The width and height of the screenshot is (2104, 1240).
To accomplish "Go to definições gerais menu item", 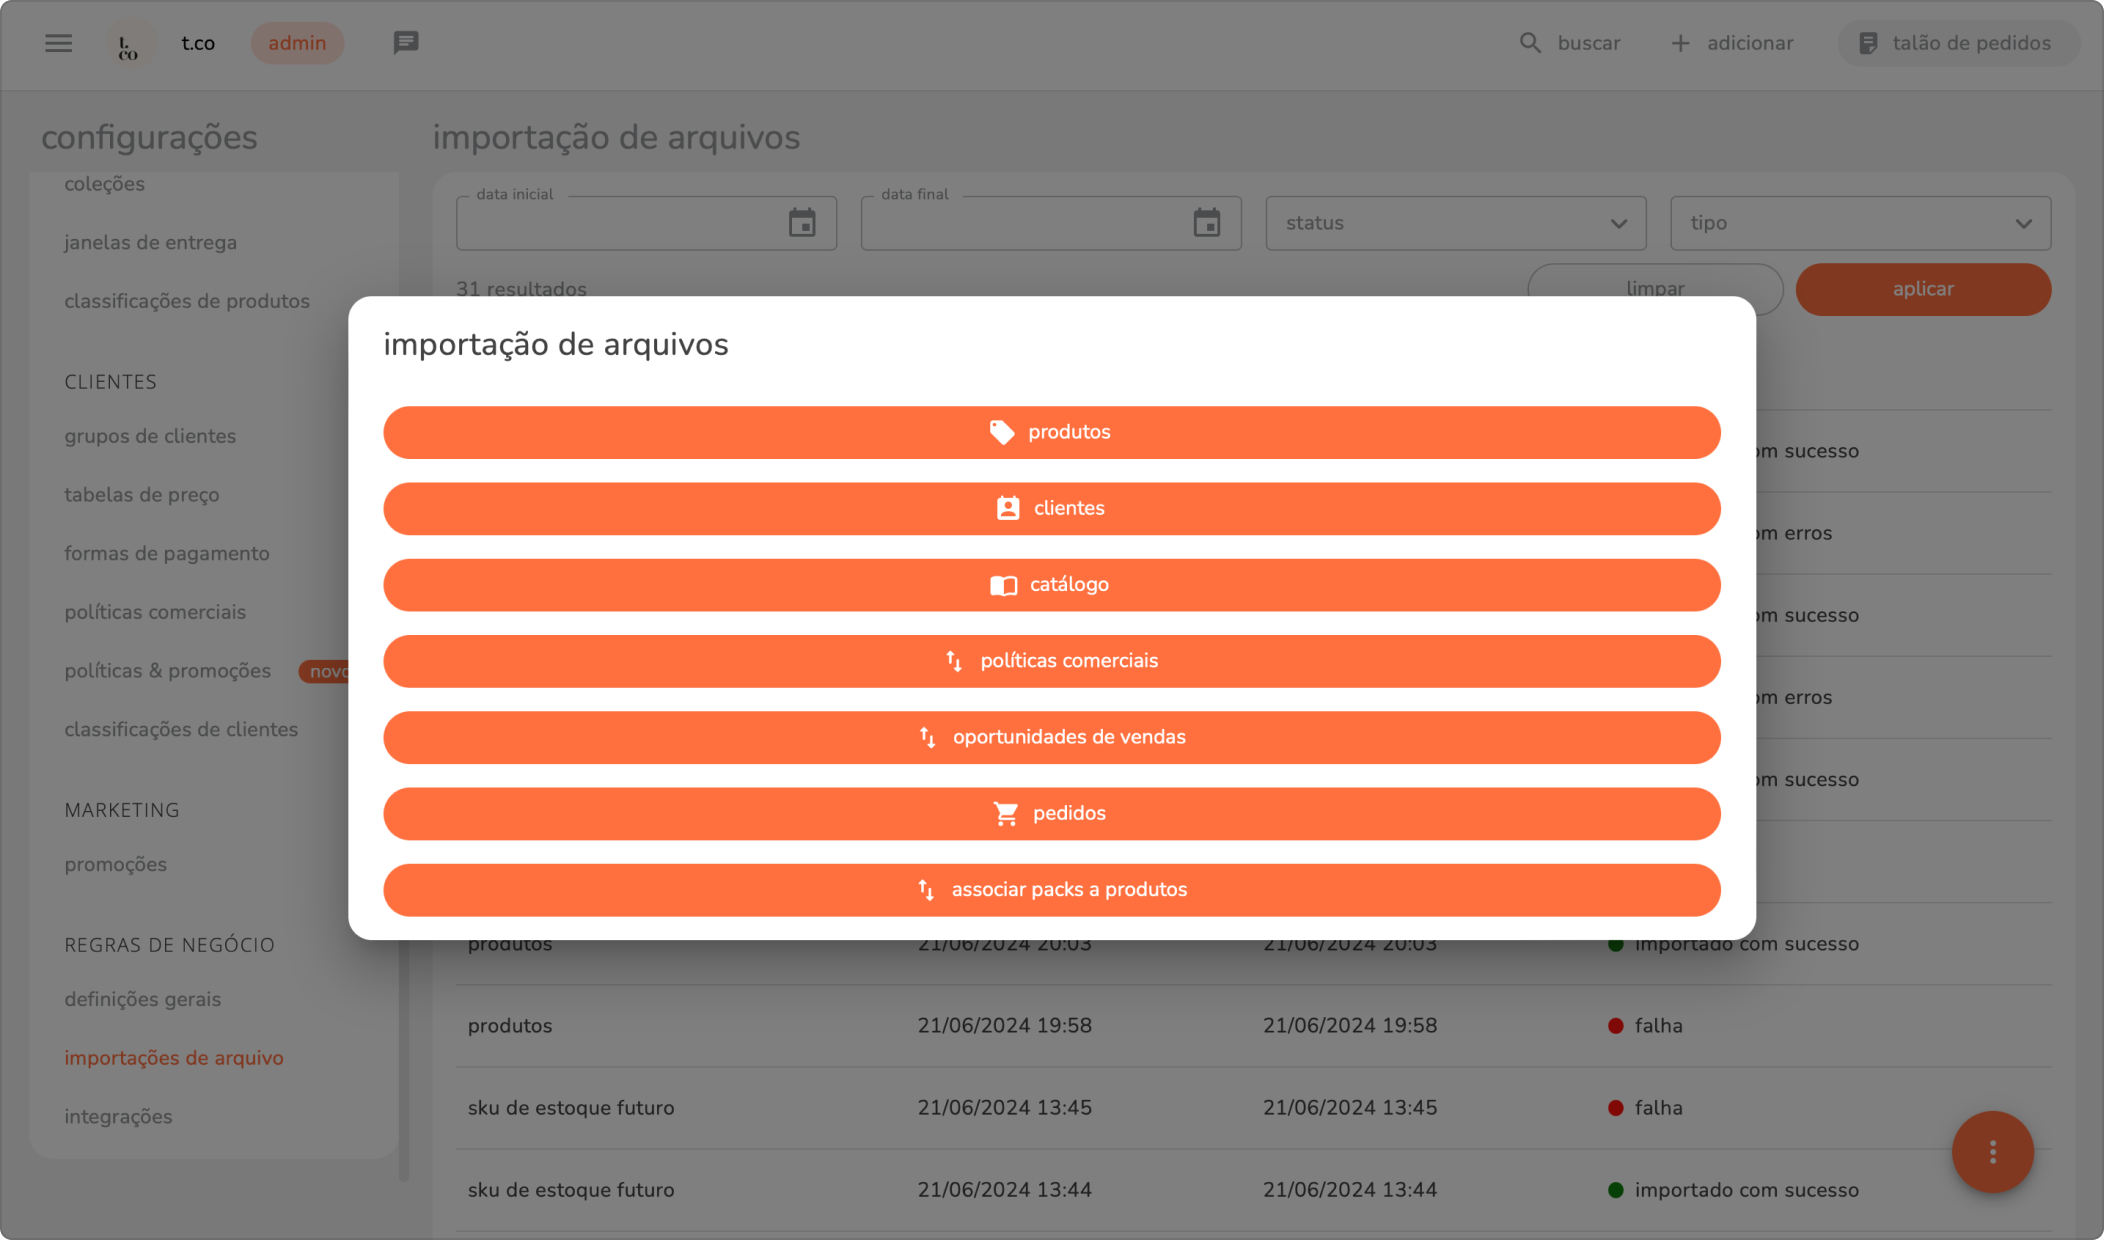I will tap(142, 1000).
